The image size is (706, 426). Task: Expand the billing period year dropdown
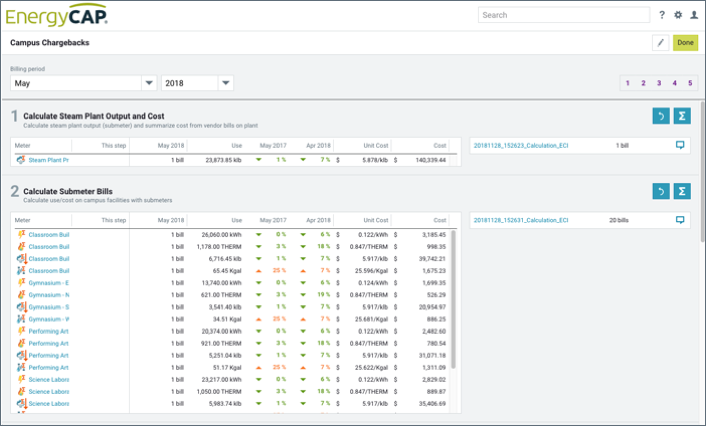[x=226, y=83]
